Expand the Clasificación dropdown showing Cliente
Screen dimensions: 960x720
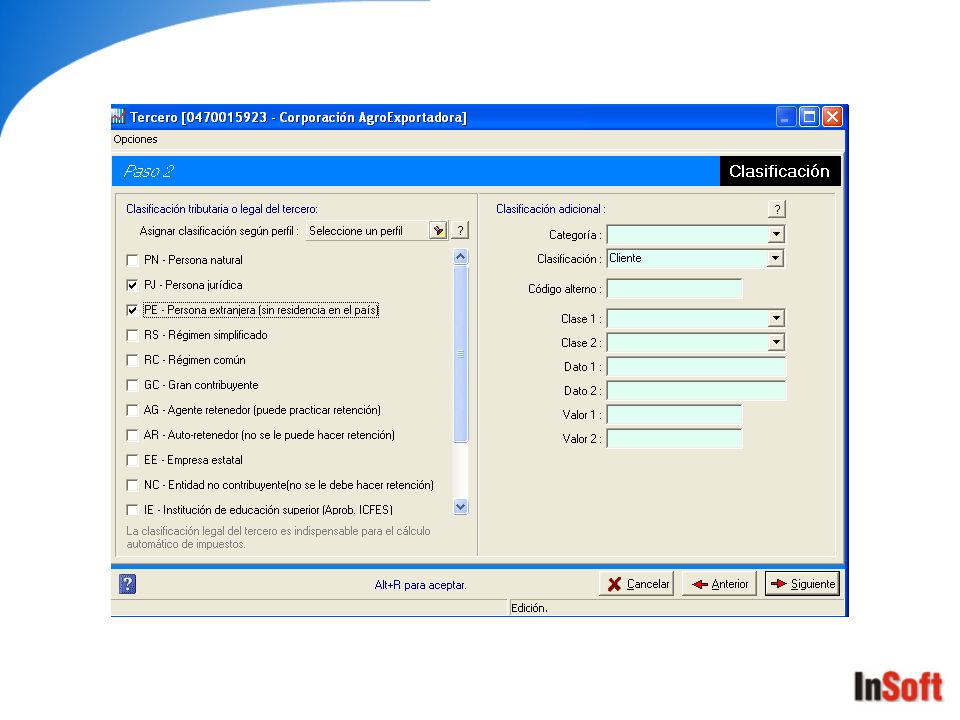[x=776, y=258]
